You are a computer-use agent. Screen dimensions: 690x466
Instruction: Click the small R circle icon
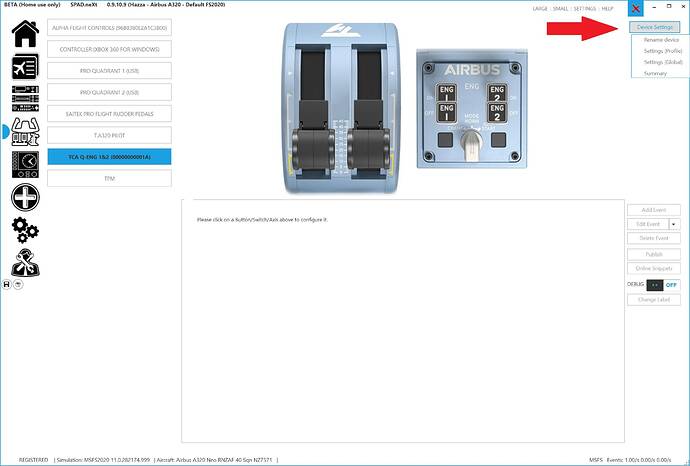[7, 285]
